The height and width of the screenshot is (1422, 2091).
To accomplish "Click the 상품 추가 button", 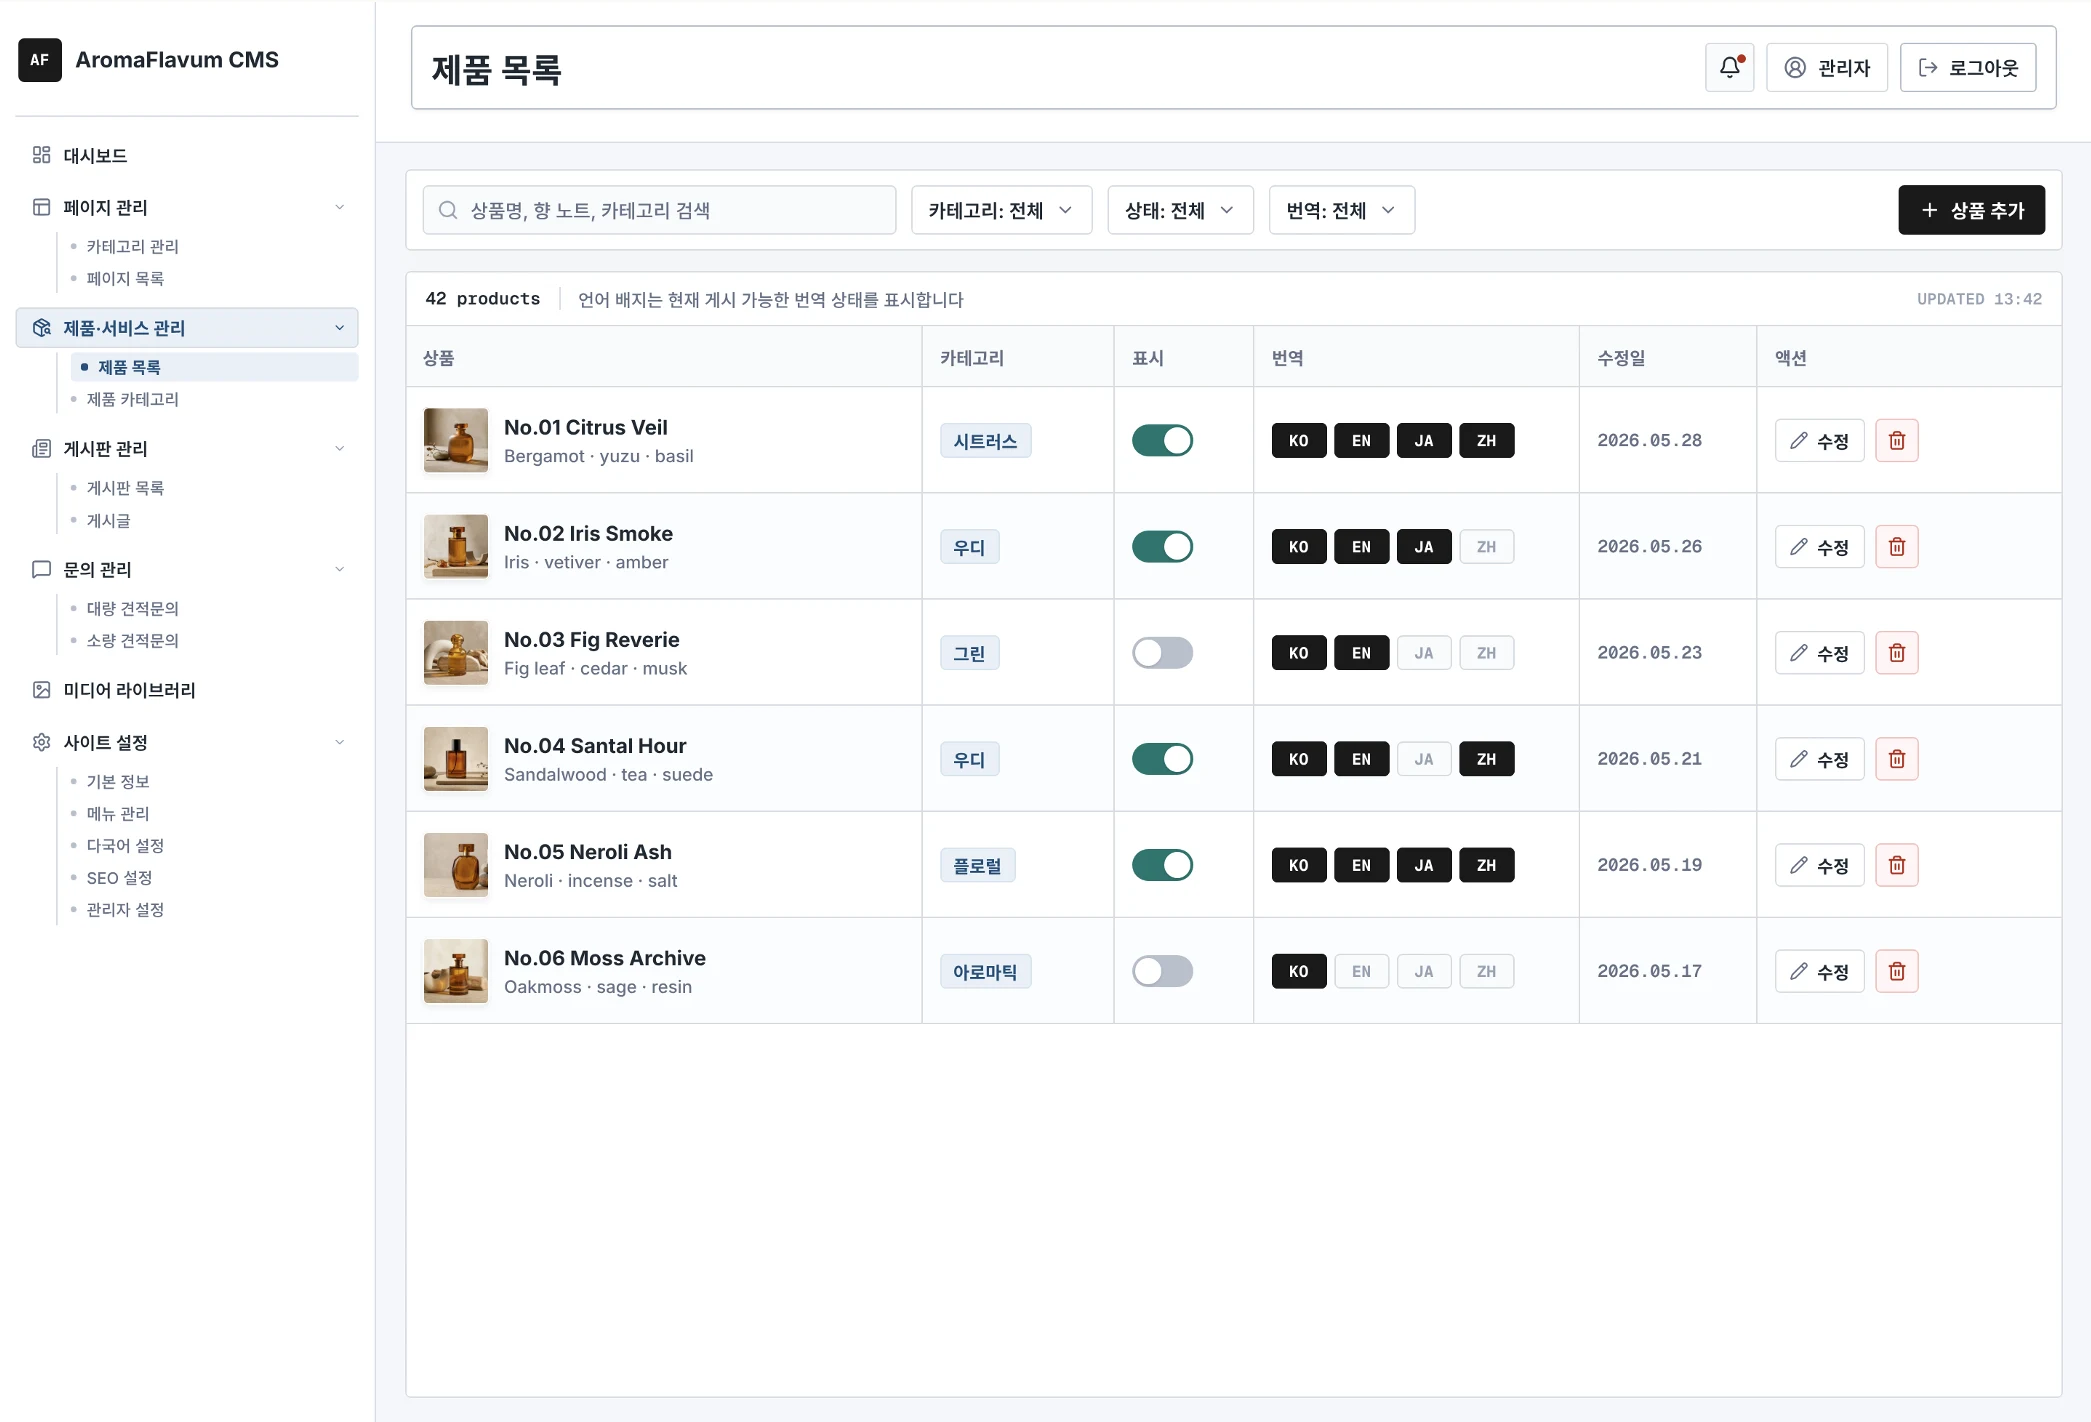I will 1971,210.
